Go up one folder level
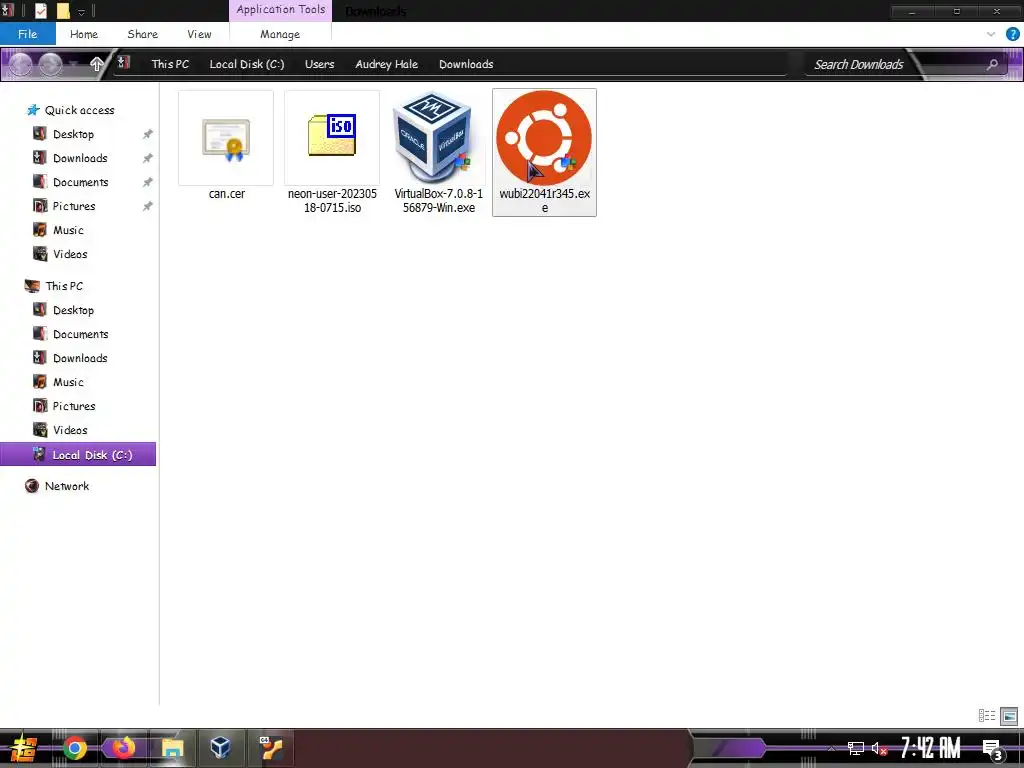 coord(96,64)
